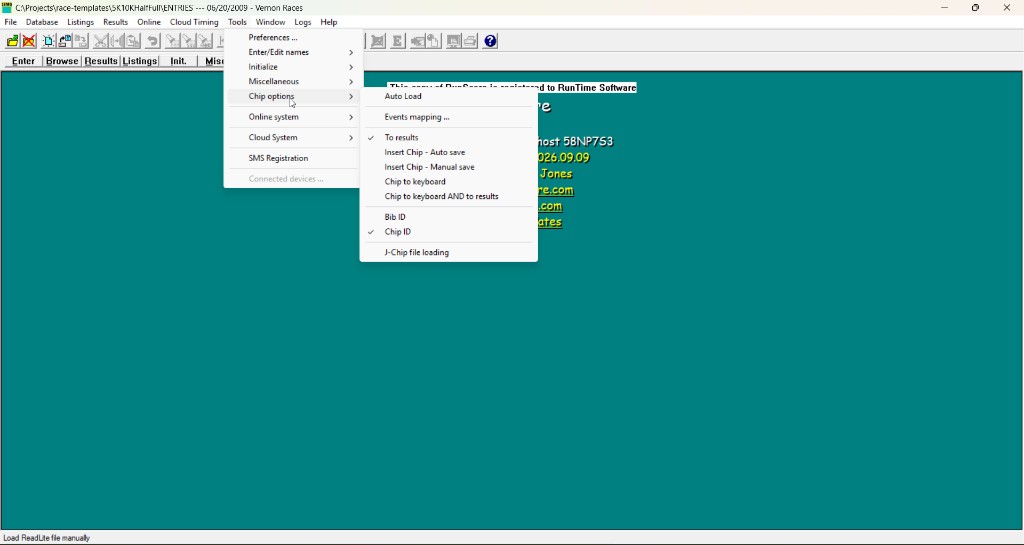Open the Cloud Timing menu
Viewport: 1024px width, 545px height.
194,22
